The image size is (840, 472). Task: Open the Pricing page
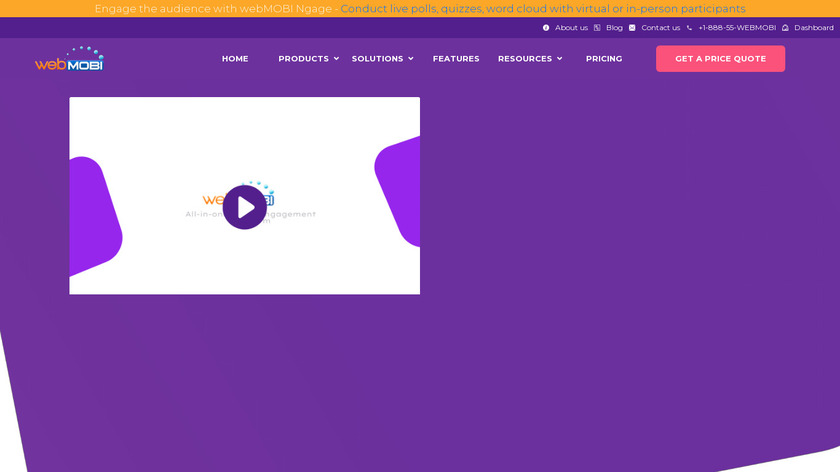point(604,59)
